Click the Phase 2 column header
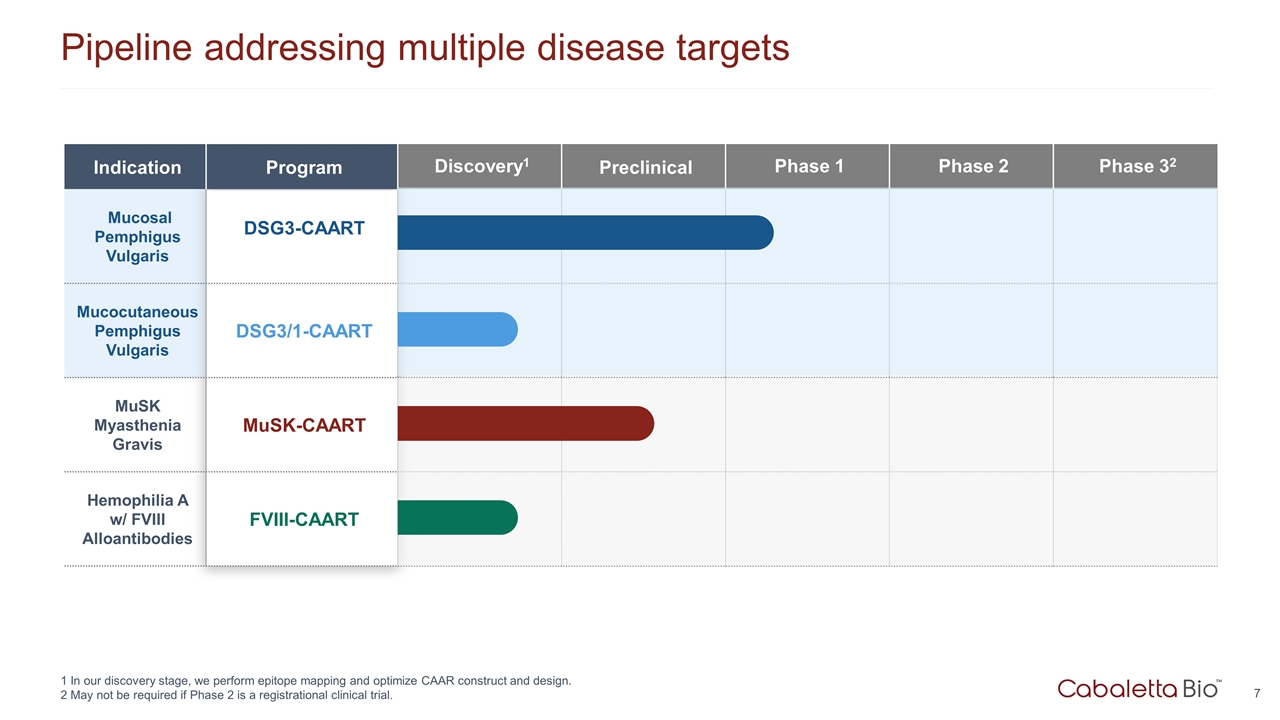Screen dimensions: 1280x720 tap(972, 166)
